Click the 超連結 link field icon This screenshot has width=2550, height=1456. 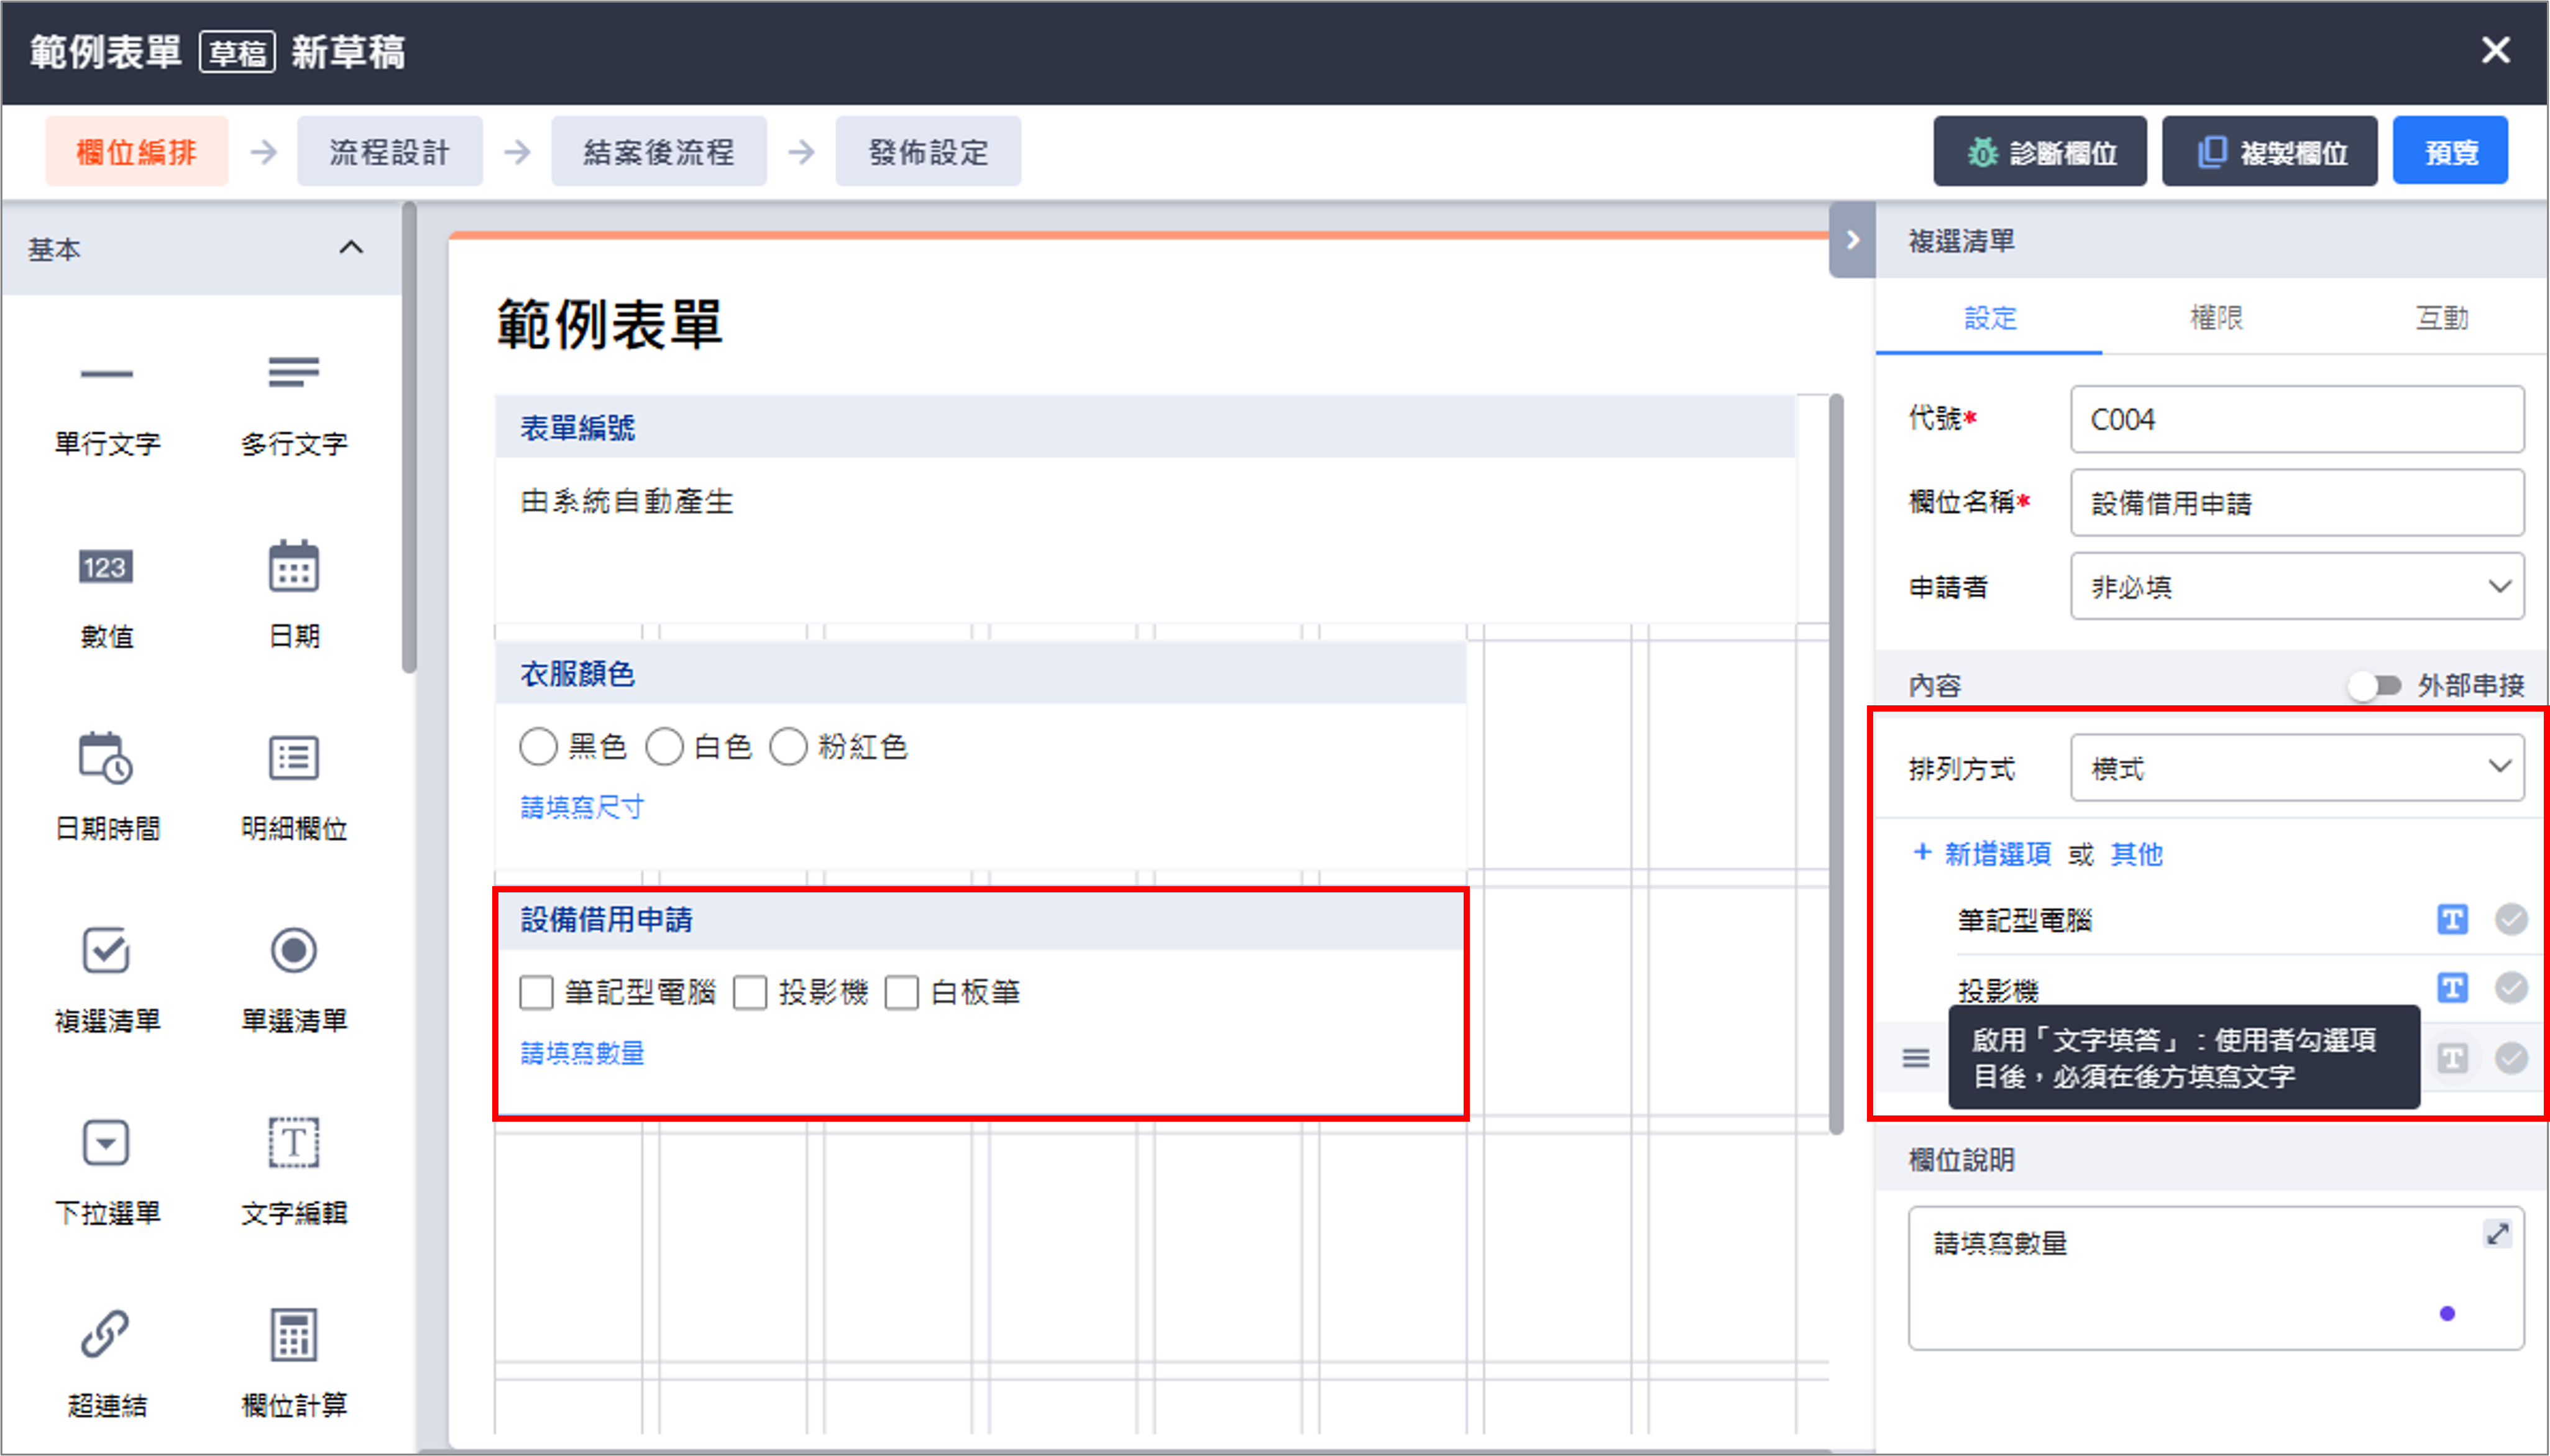tap(106, 1335)
